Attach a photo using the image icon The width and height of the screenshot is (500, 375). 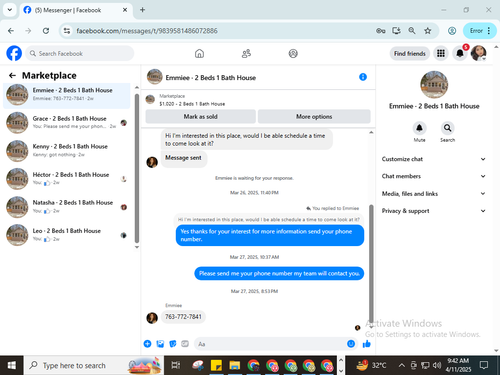160,344
